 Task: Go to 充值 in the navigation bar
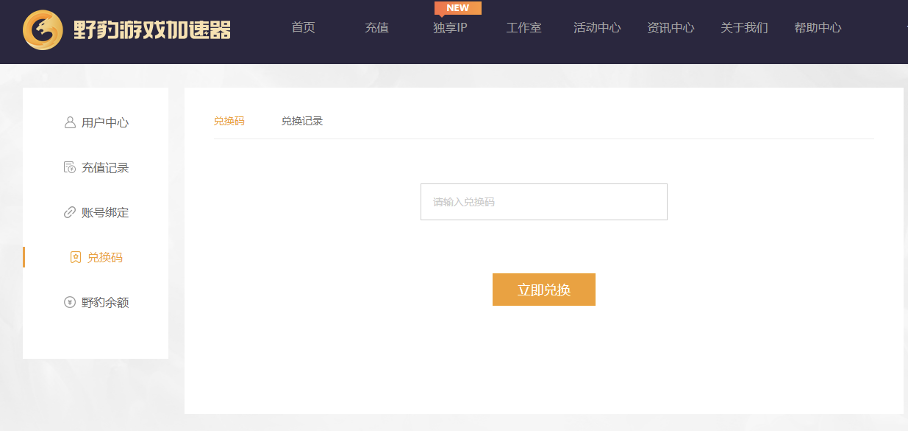click(377, 27)
